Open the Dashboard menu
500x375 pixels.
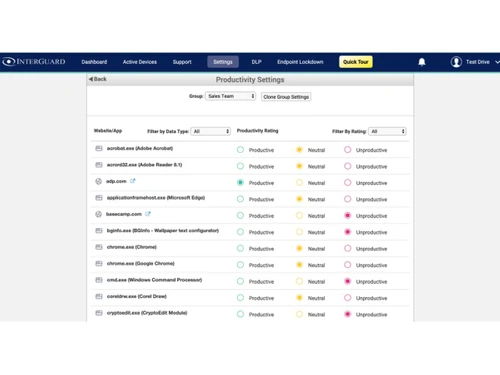[94, 62]
